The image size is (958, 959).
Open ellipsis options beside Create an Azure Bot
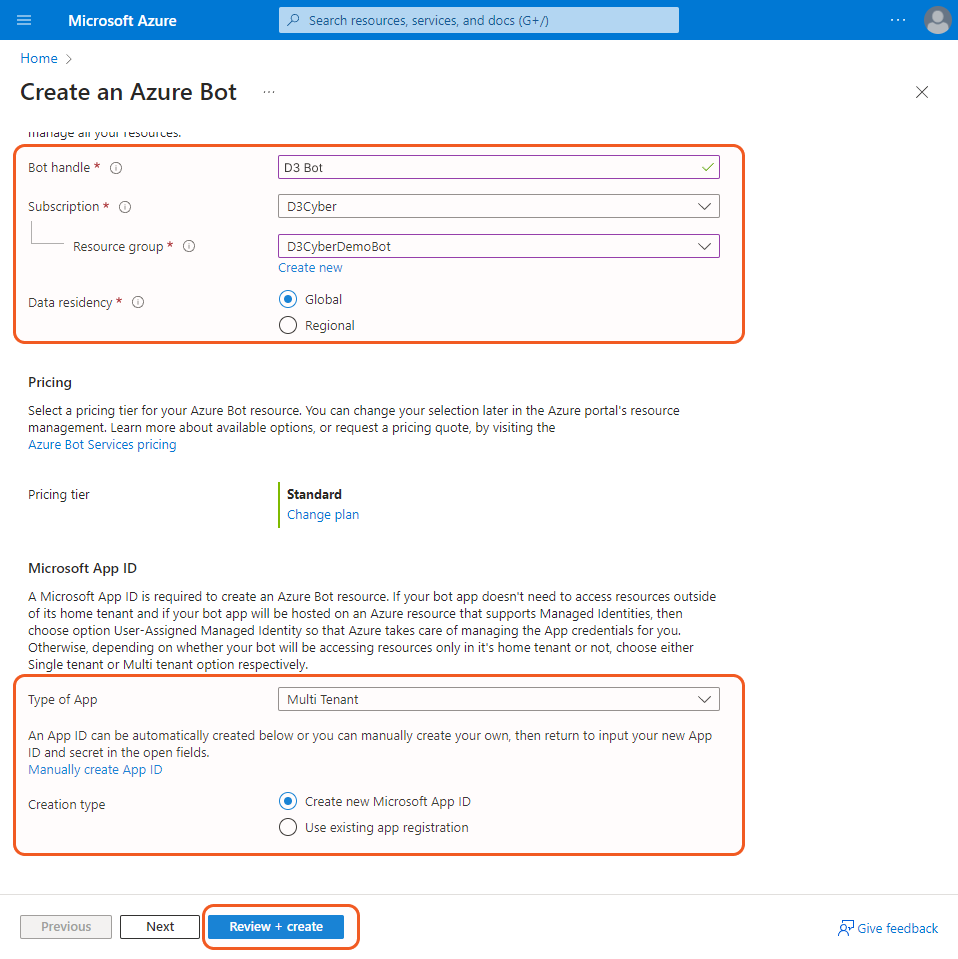(269, 92)
